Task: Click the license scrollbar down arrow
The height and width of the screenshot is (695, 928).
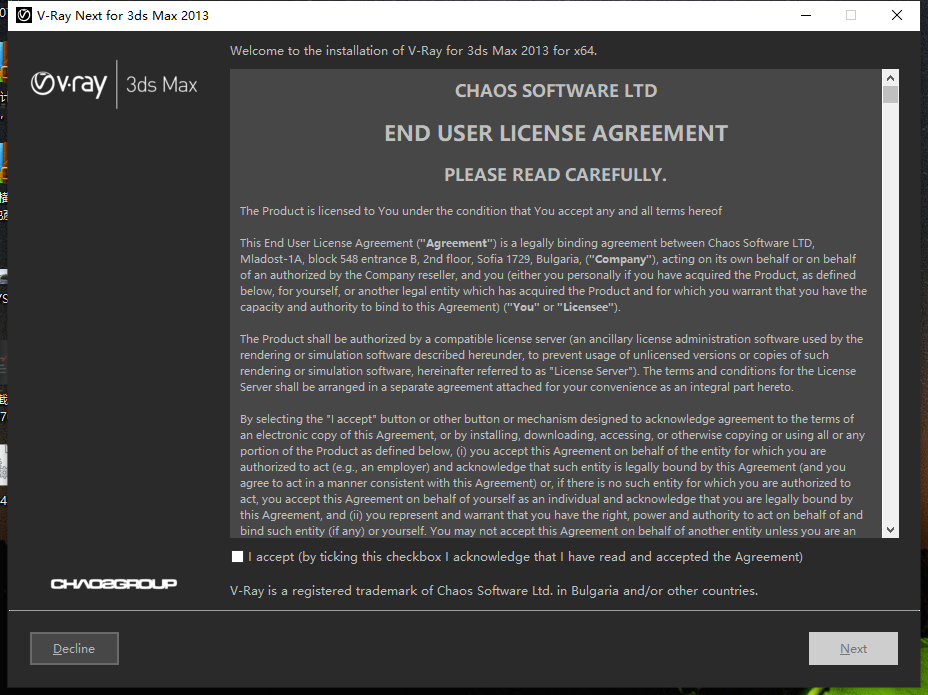Action: [890, 530]
